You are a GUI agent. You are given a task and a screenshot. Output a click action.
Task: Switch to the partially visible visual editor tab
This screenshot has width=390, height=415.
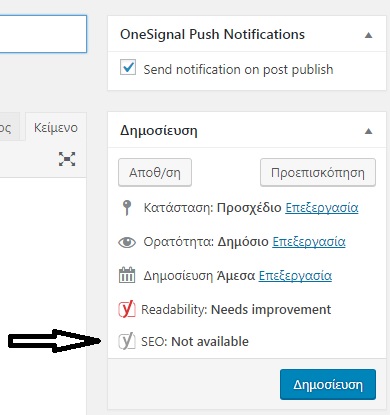(10, 127)
